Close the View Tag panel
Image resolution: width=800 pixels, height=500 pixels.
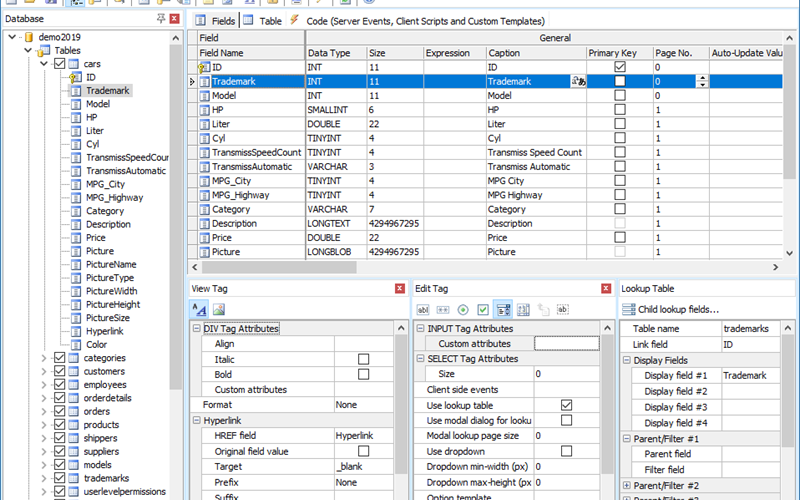(400, 288)
